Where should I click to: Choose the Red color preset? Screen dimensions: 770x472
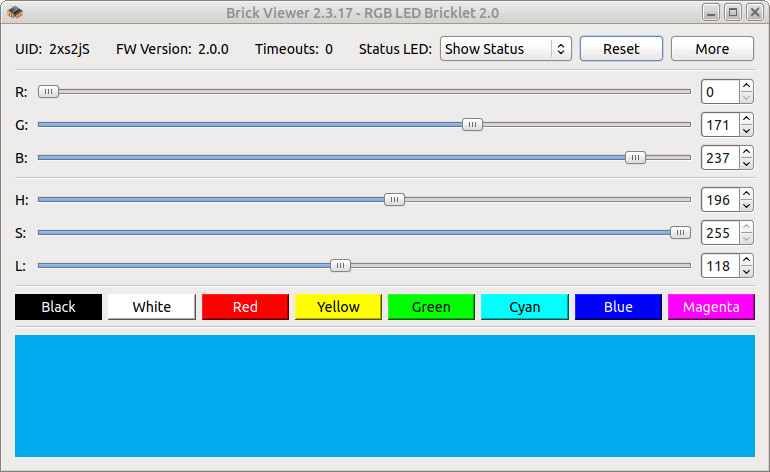(245, 307)
